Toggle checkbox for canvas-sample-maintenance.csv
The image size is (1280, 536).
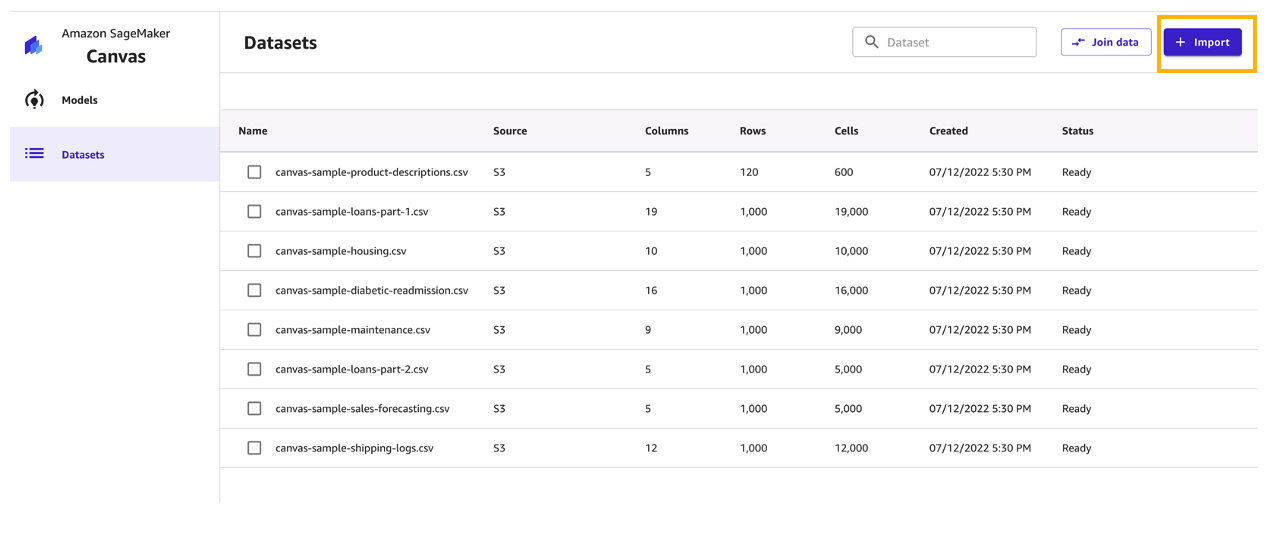pos(254,330)
